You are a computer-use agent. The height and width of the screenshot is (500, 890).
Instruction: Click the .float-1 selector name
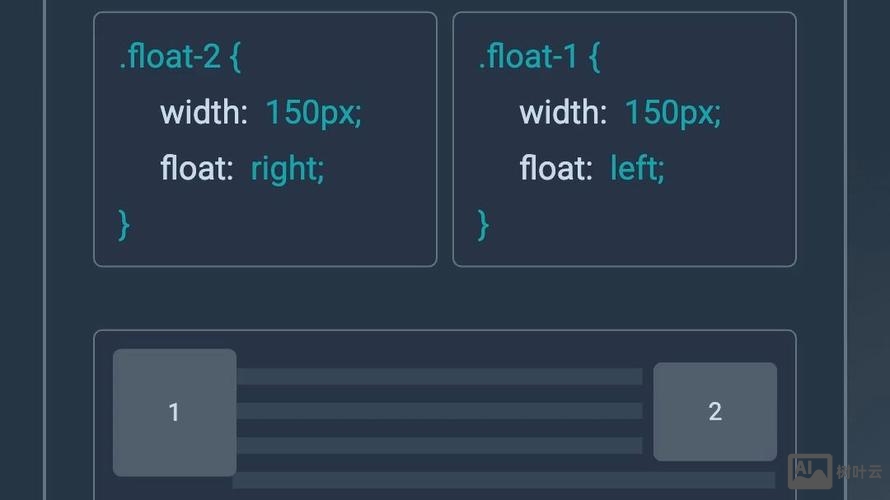[x=528, y=57]
